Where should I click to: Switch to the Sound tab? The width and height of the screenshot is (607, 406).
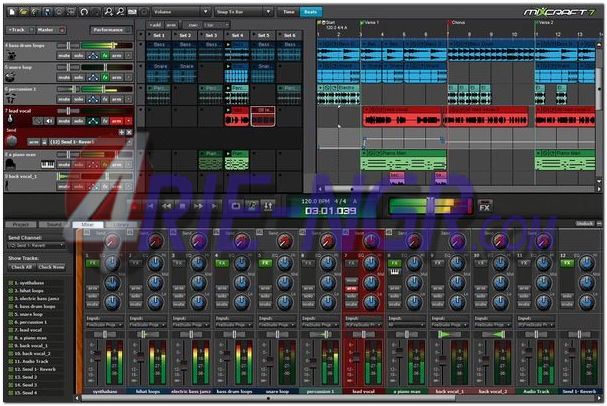[x=55, y=224]
